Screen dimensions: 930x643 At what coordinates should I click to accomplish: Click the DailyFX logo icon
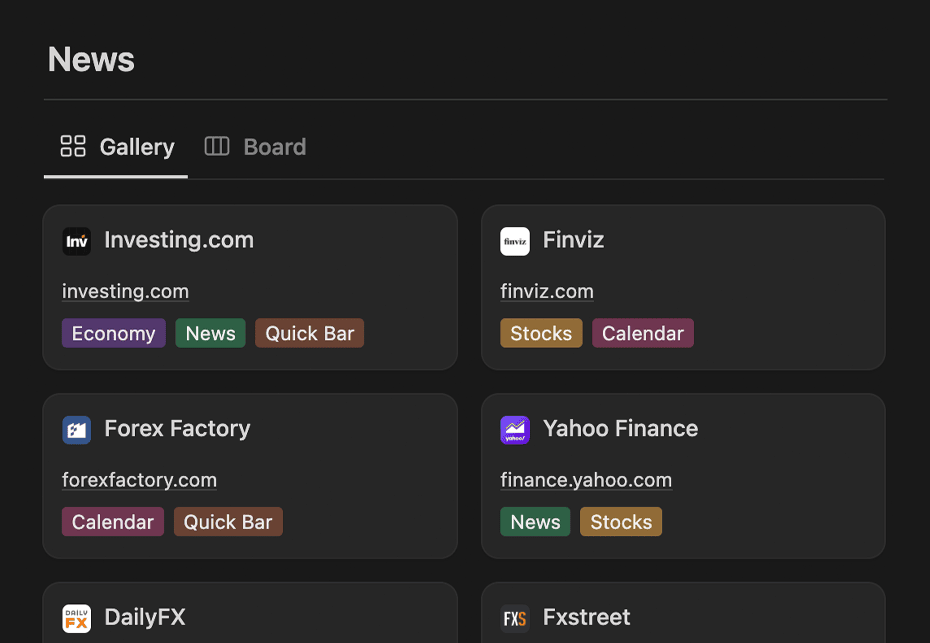pos(77,619)
